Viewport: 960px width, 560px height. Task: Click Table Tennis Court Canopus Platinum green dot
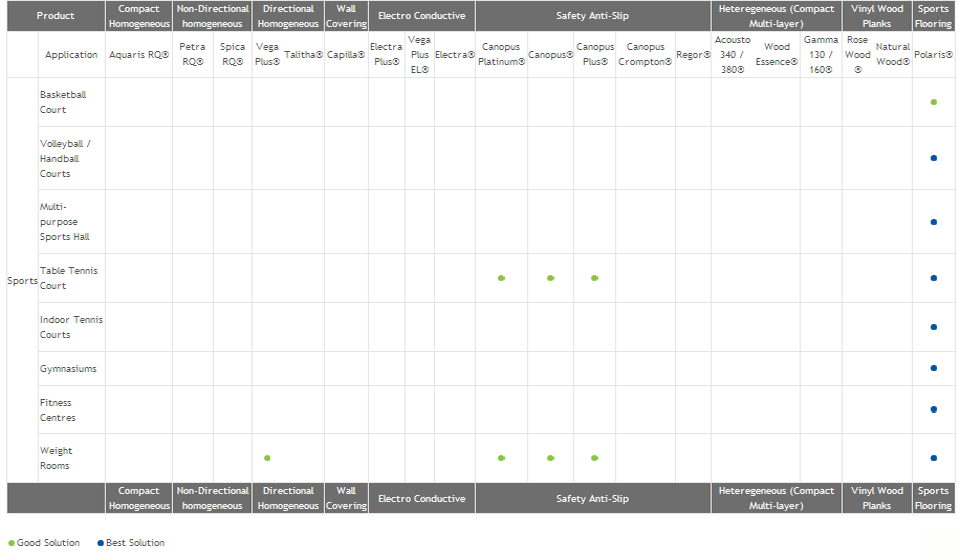click(x=501, y=278)
